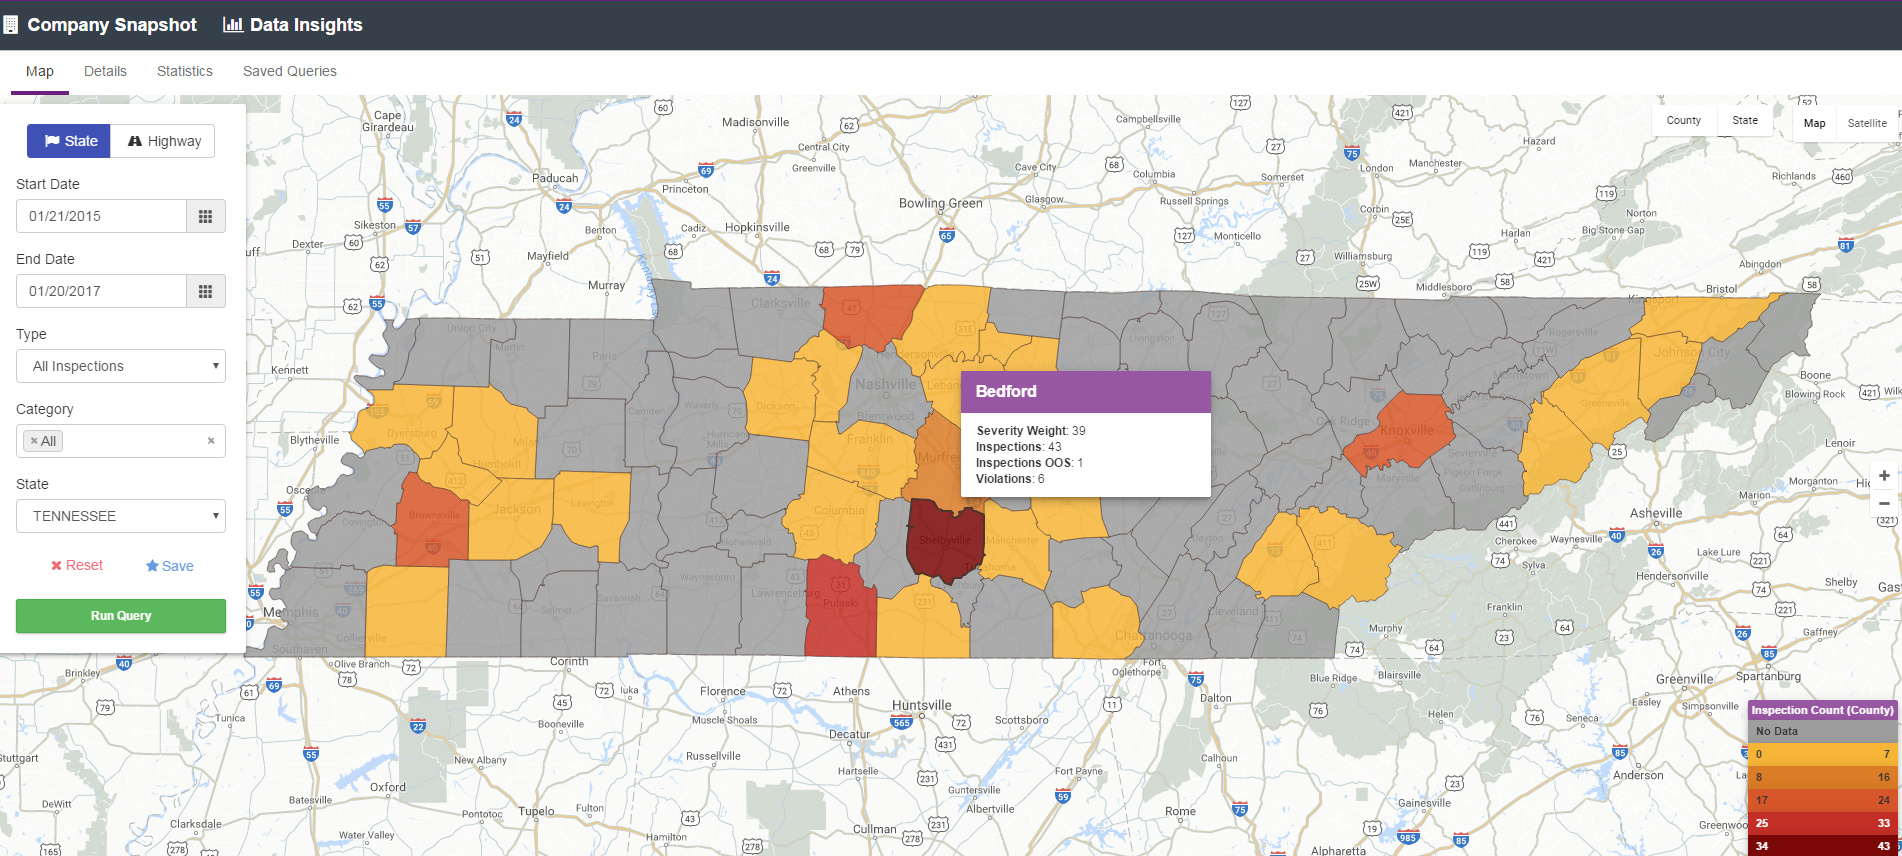Click the Start Date input field
Screen dimensions: 1902x856
point(101,216)
